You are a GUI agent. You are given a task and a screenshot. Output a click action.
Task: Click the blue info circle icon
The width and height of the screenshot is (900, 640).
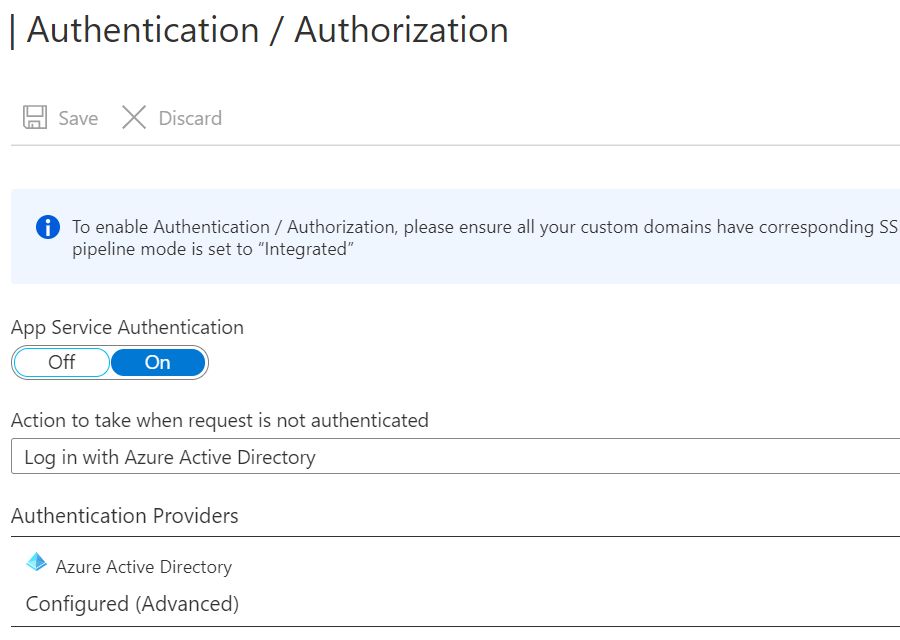pyautogui.click(x=47, y=227)
